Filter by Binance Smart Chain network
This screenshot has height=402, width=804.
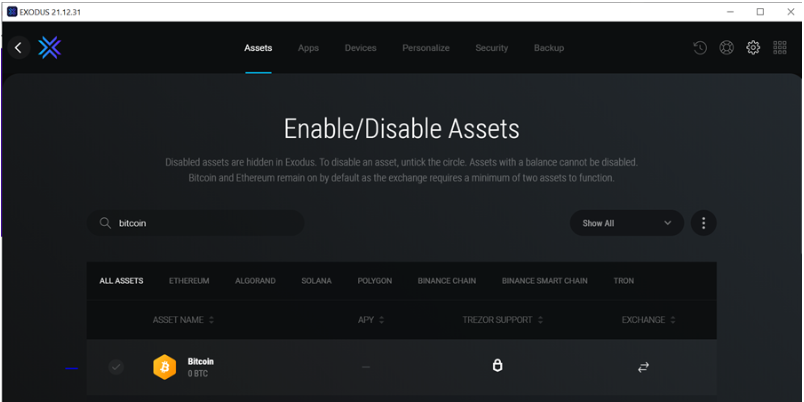[545, 280]
